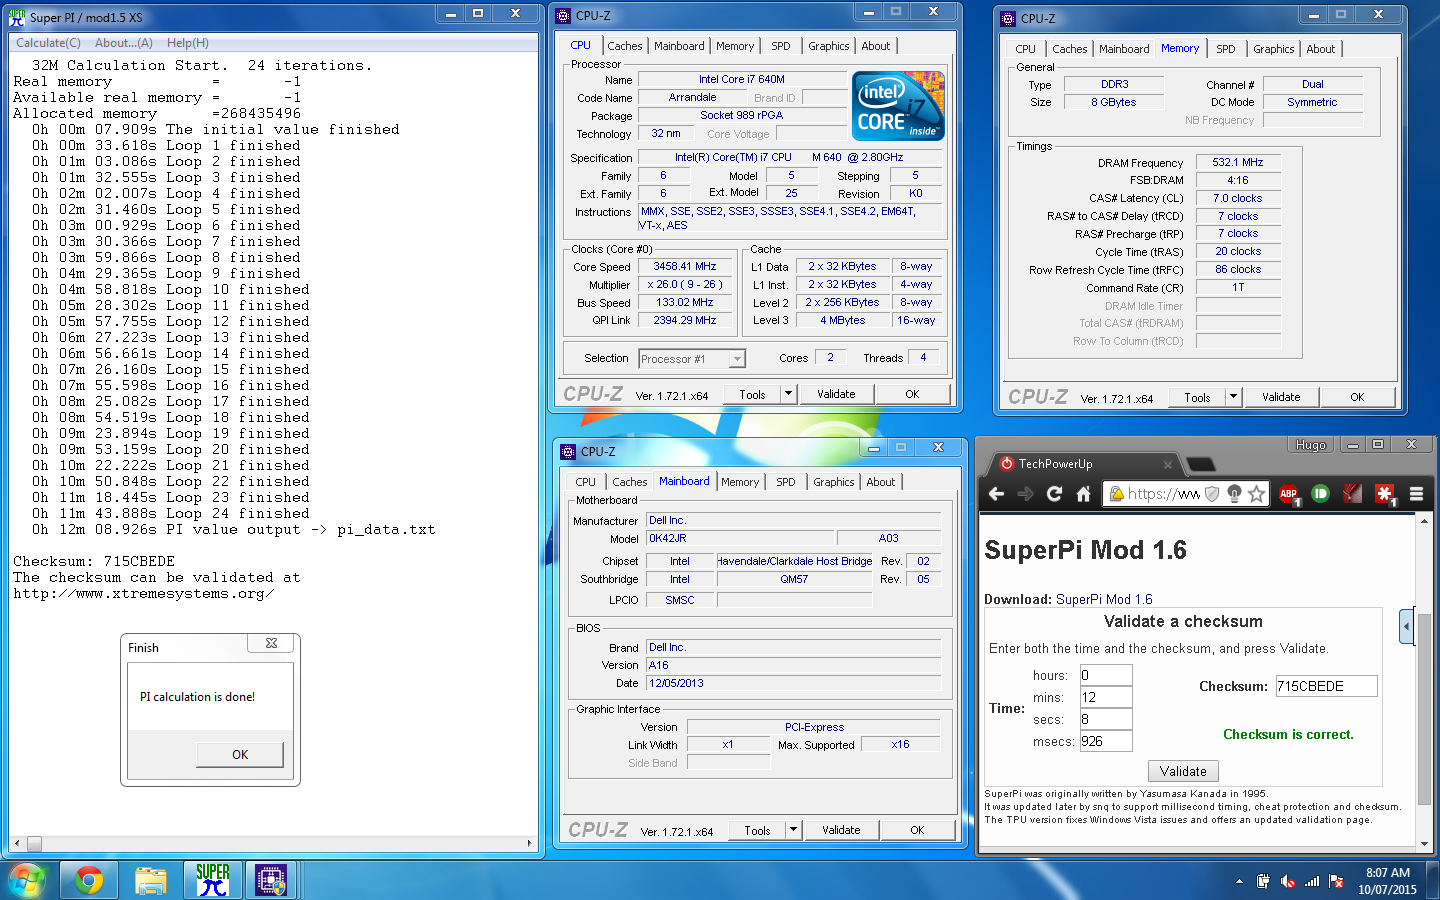Switch to Graphics tab in top-middle CPU-Z

click(x=829, y=46)
